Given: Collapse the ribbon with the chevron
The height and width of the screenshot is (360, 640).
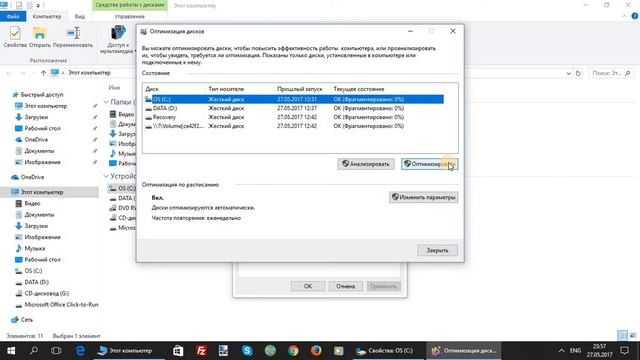Looking at the screenshot, I should 624,16.
